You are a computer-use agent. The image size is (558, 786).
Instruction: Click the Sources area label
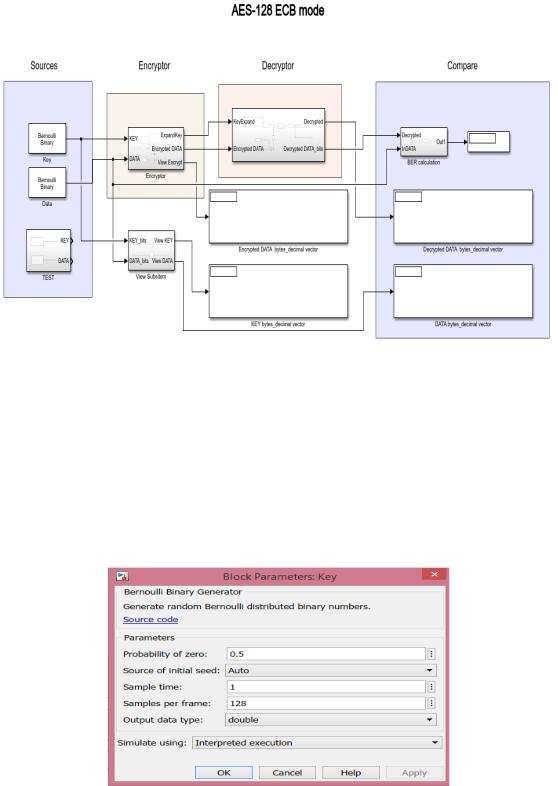point(44,66)
